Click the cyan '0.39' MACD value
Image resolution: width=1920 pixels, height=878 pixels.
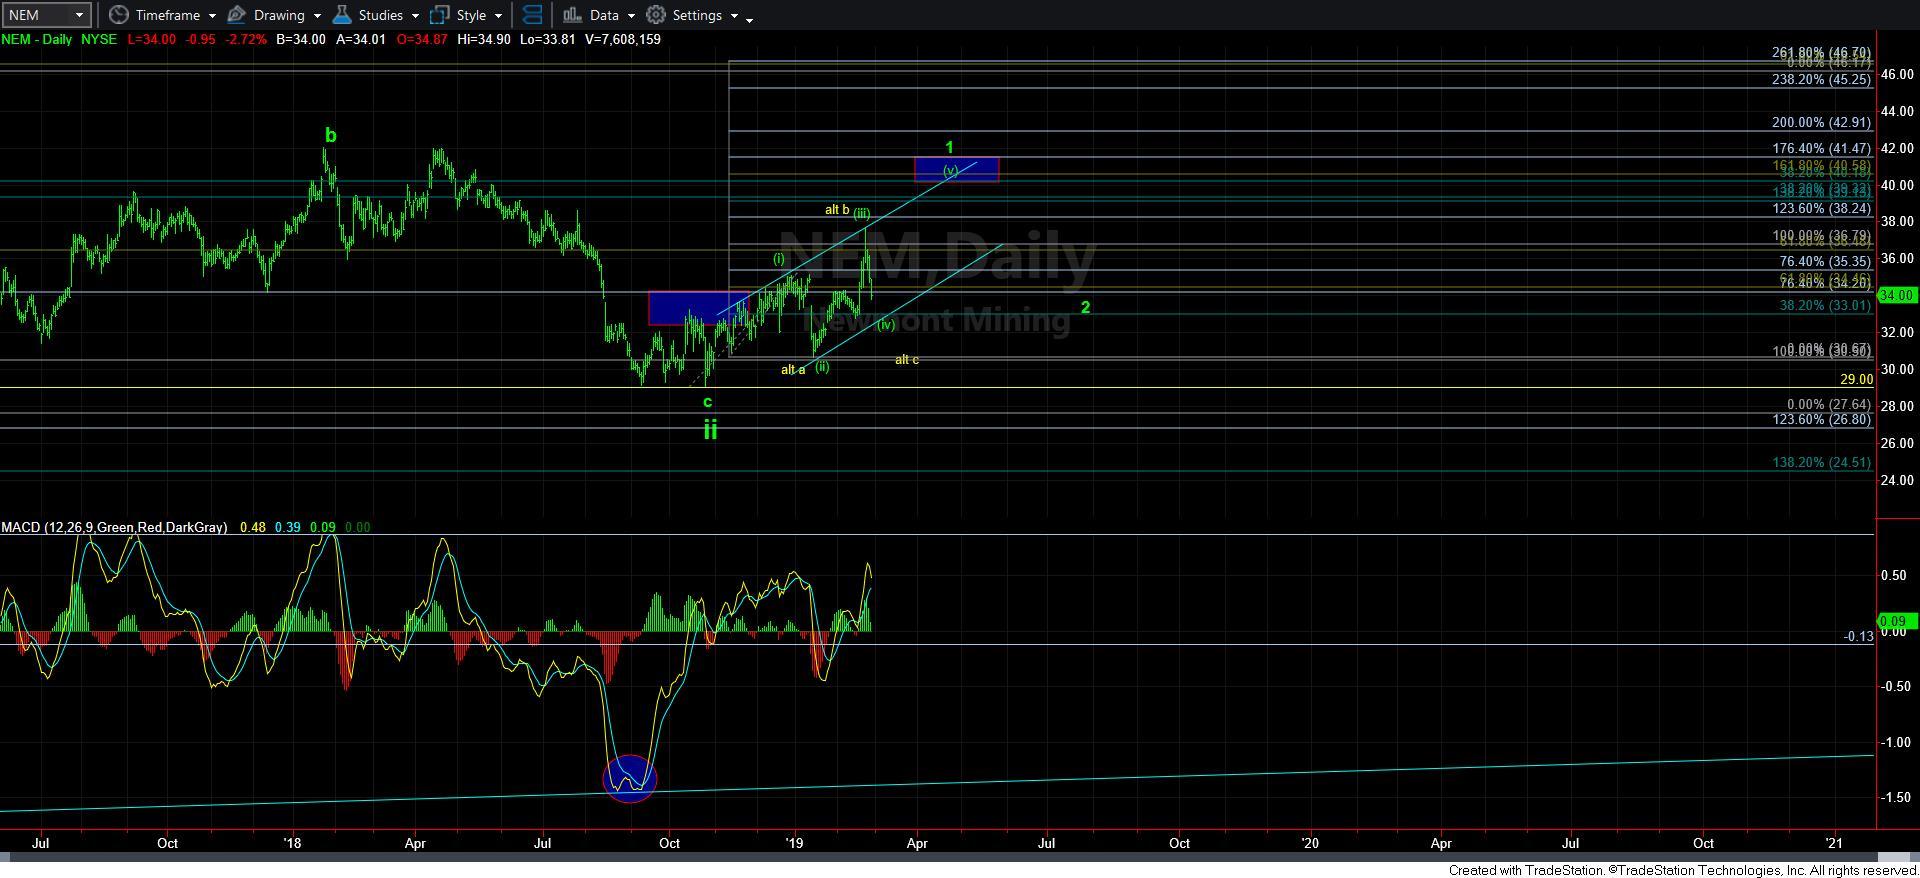point(288,527)
